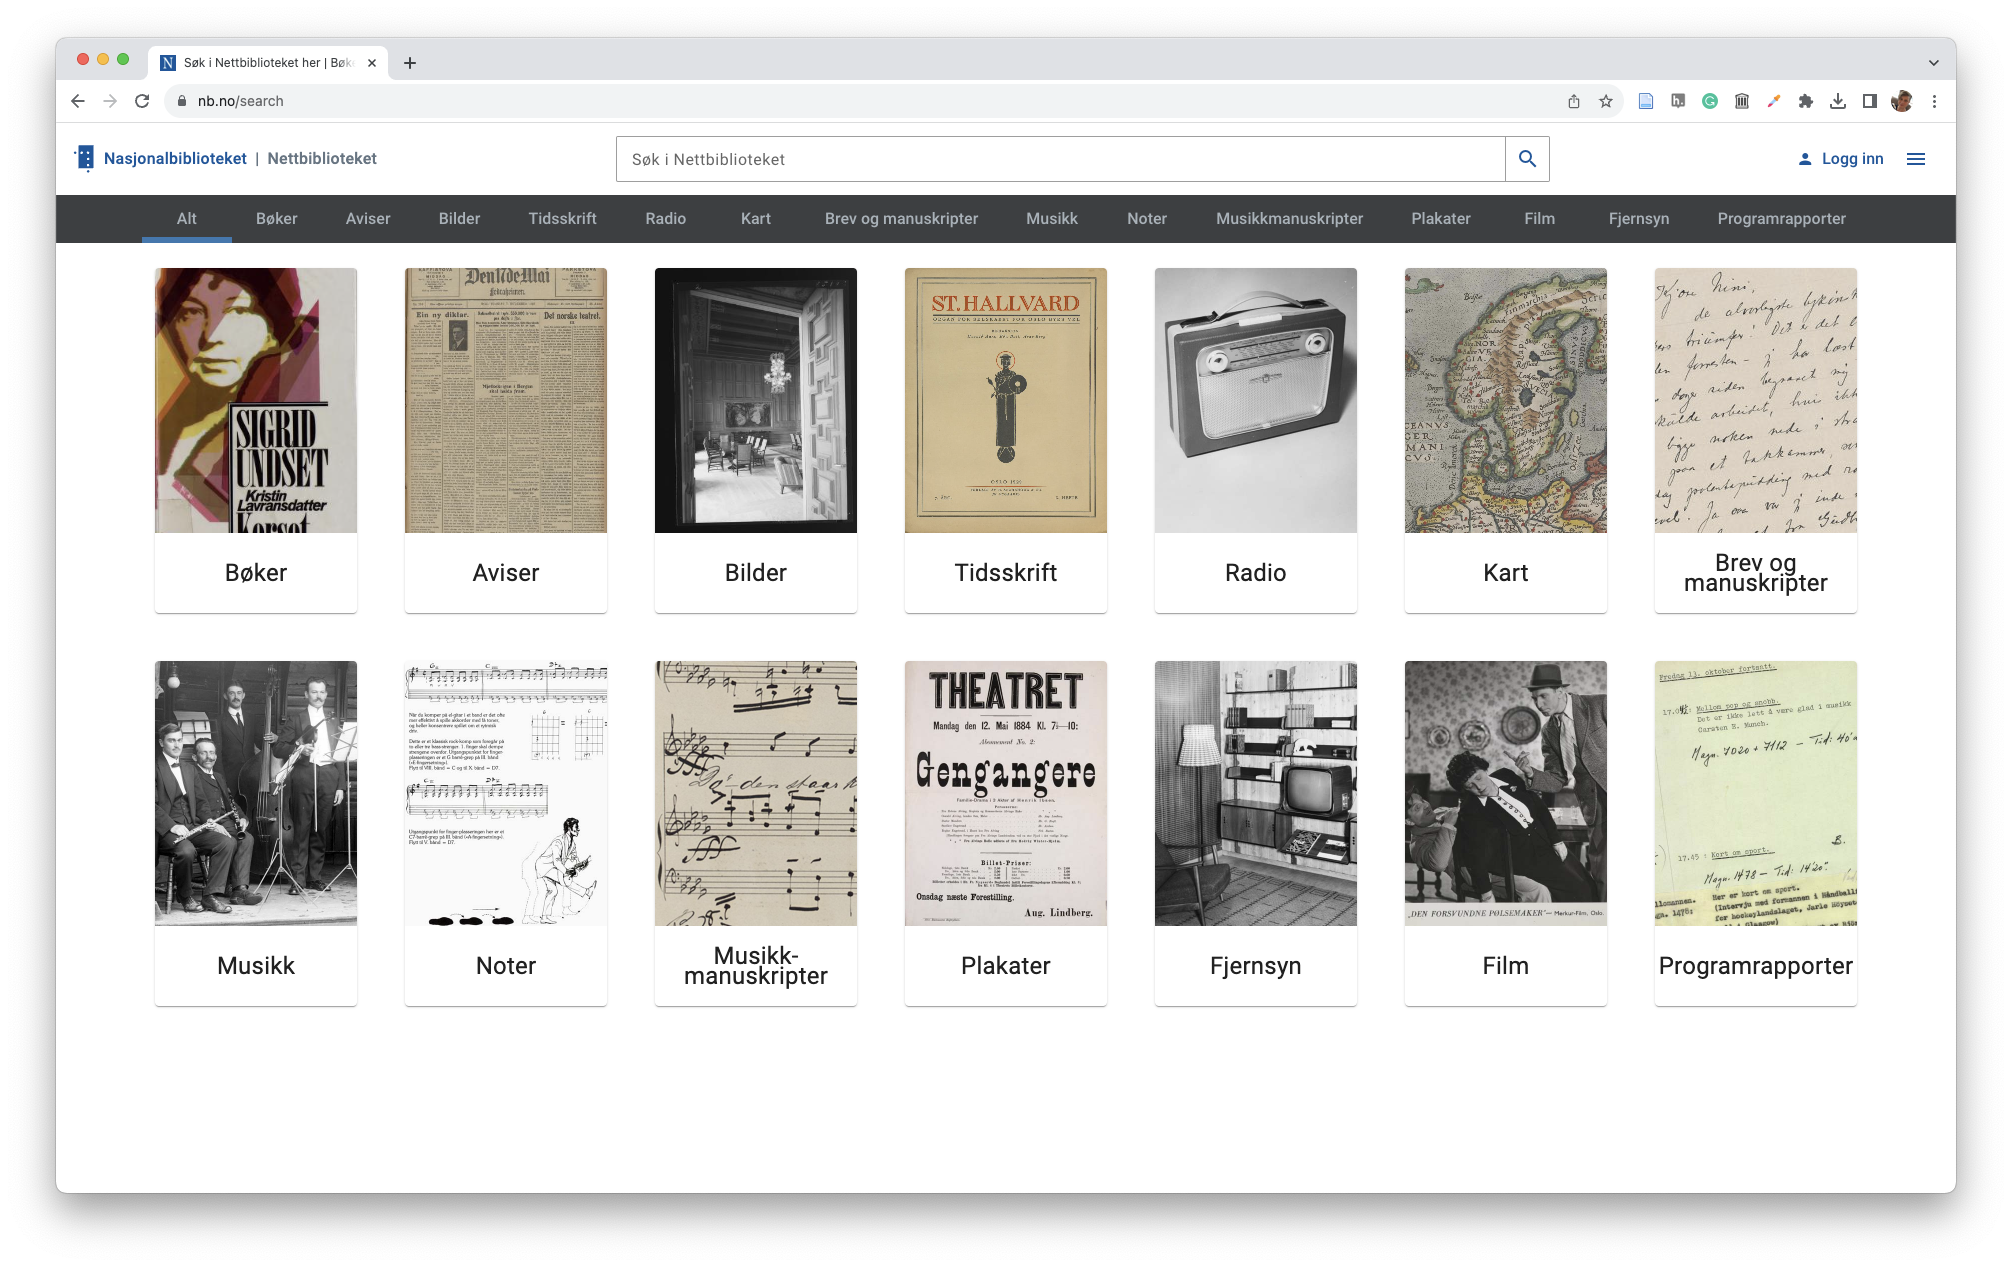Reload the page
Image resolution: width=2012 pixels, height=1267 pixels.
pos(142,101)
